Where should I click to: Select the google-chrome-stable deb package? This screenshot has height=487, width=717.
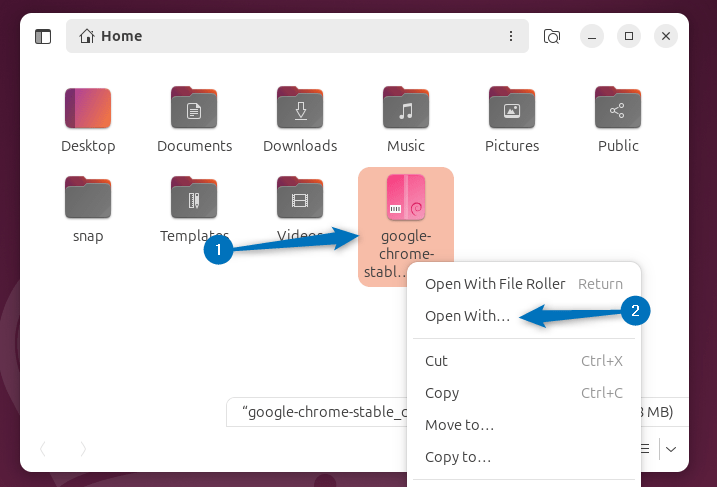tap(406, 198)
